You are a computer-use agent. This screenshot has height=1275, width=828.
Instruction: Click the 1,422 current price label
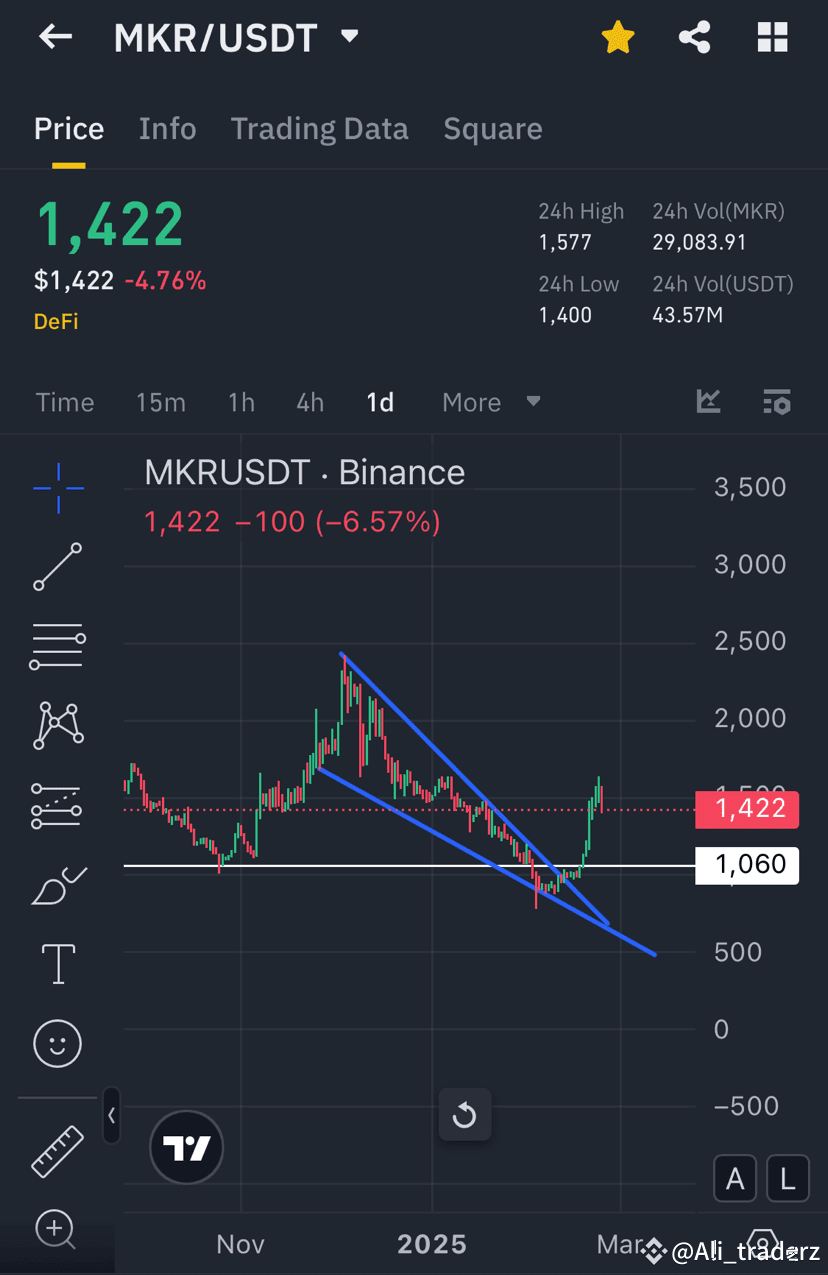[747, 808]
